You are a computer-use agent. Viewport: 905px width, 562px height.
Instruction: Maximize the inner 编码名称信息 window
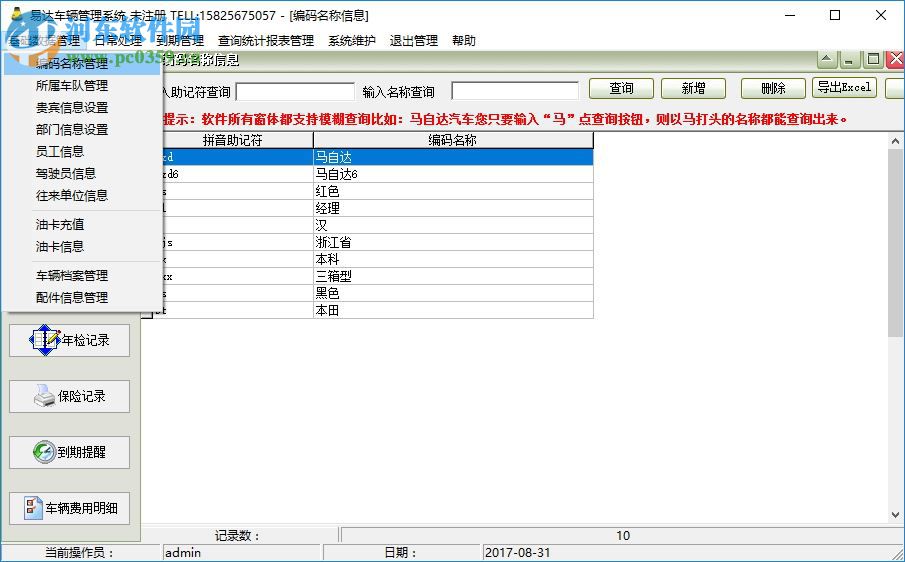pyautogui.click(x=873, y=59)
